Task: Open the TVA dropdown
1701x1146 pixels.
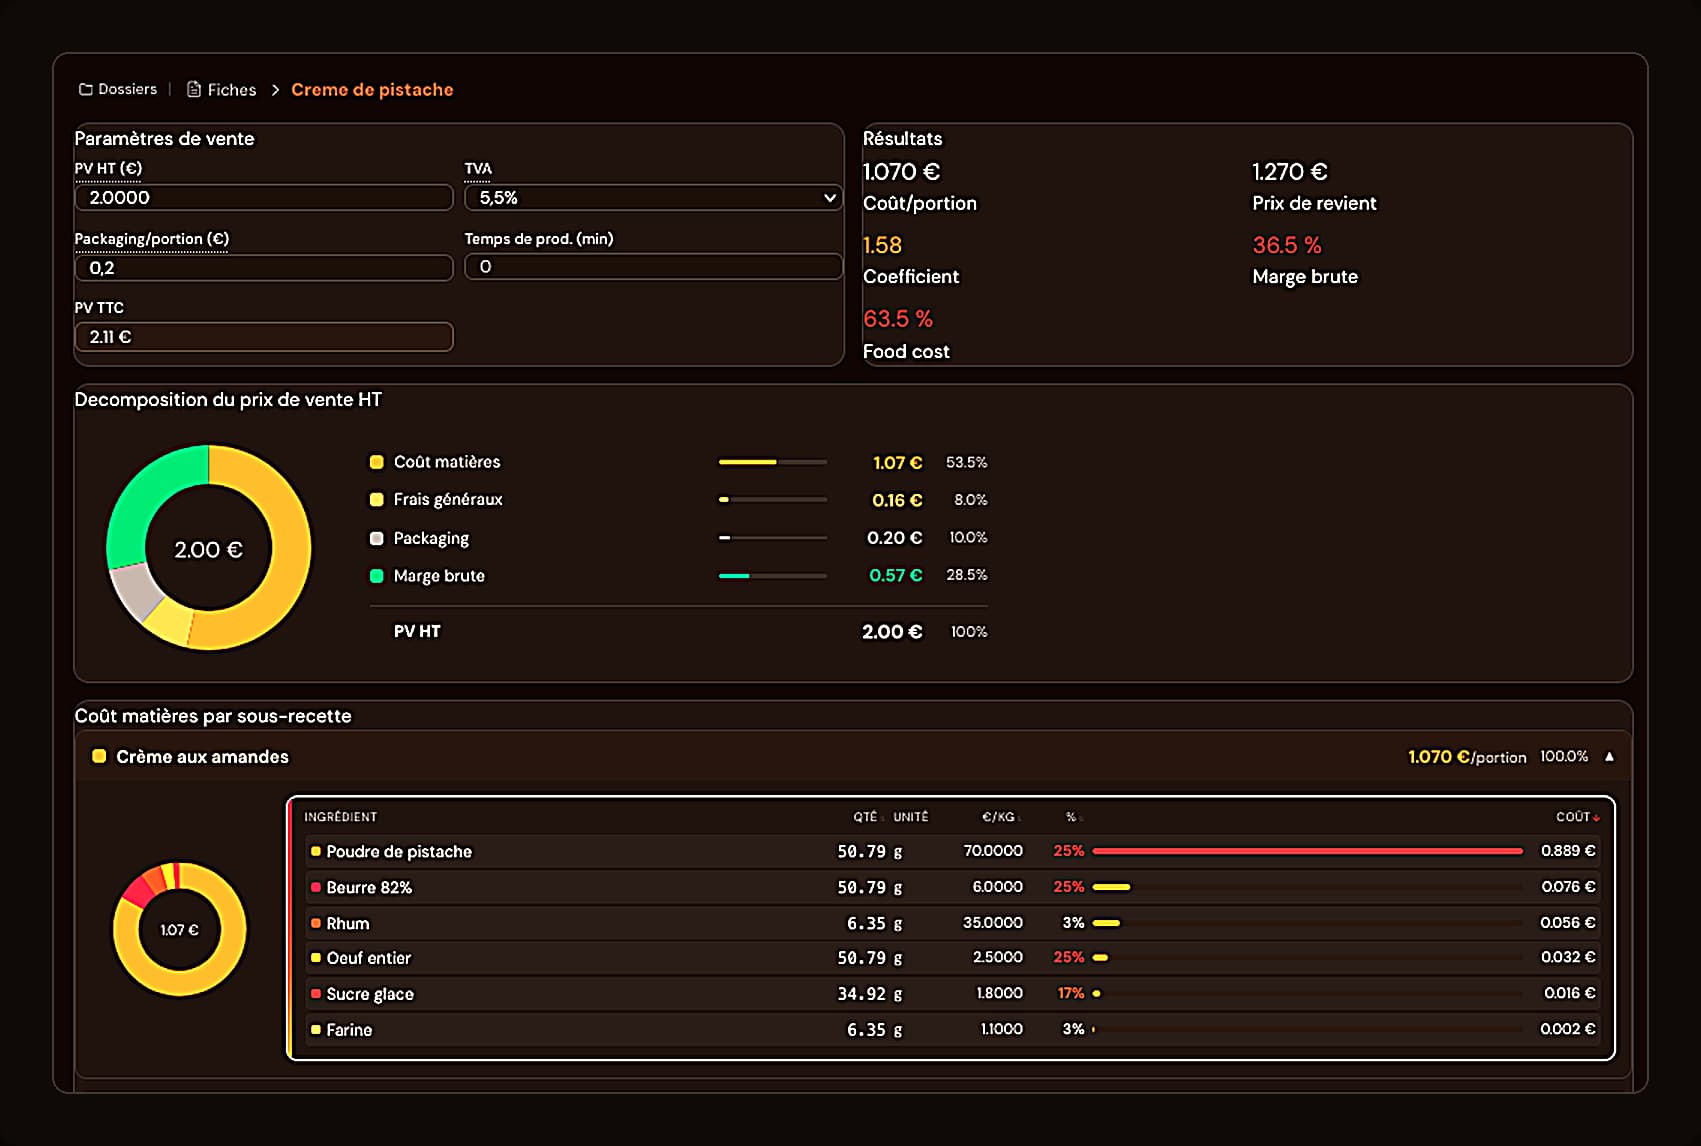Action: [x=654, y=197]
